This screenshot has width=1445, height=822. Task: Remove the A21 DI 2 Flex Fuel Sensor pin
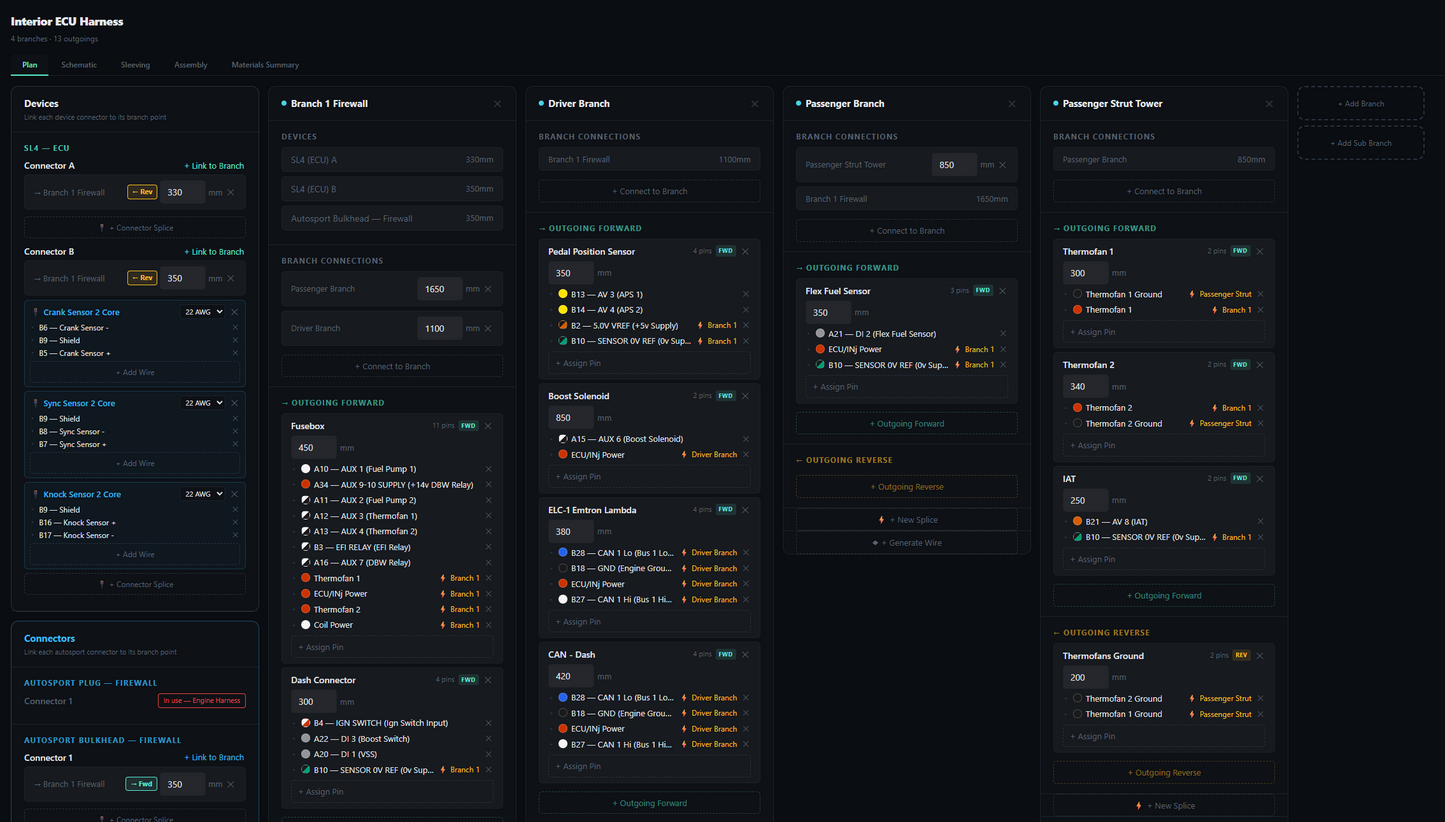(x=1003, y=334)
